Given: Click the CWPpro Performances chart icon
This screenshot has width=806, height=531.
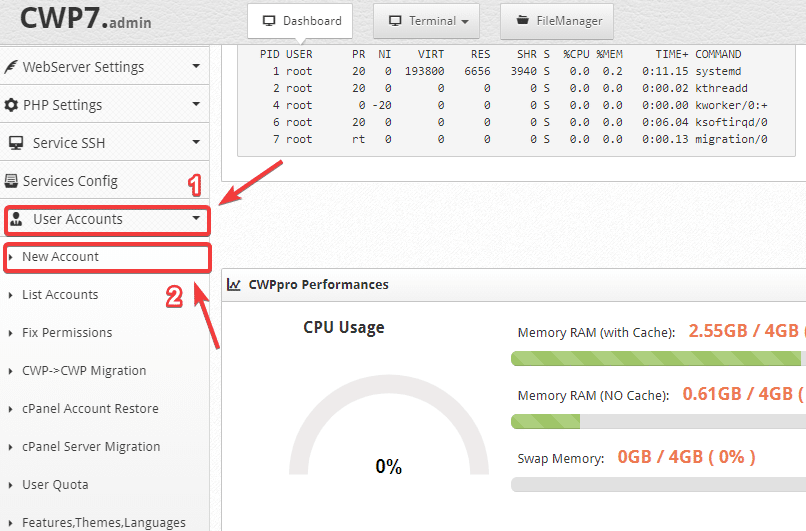Looking at the screenshot, I should pos(234,285).
